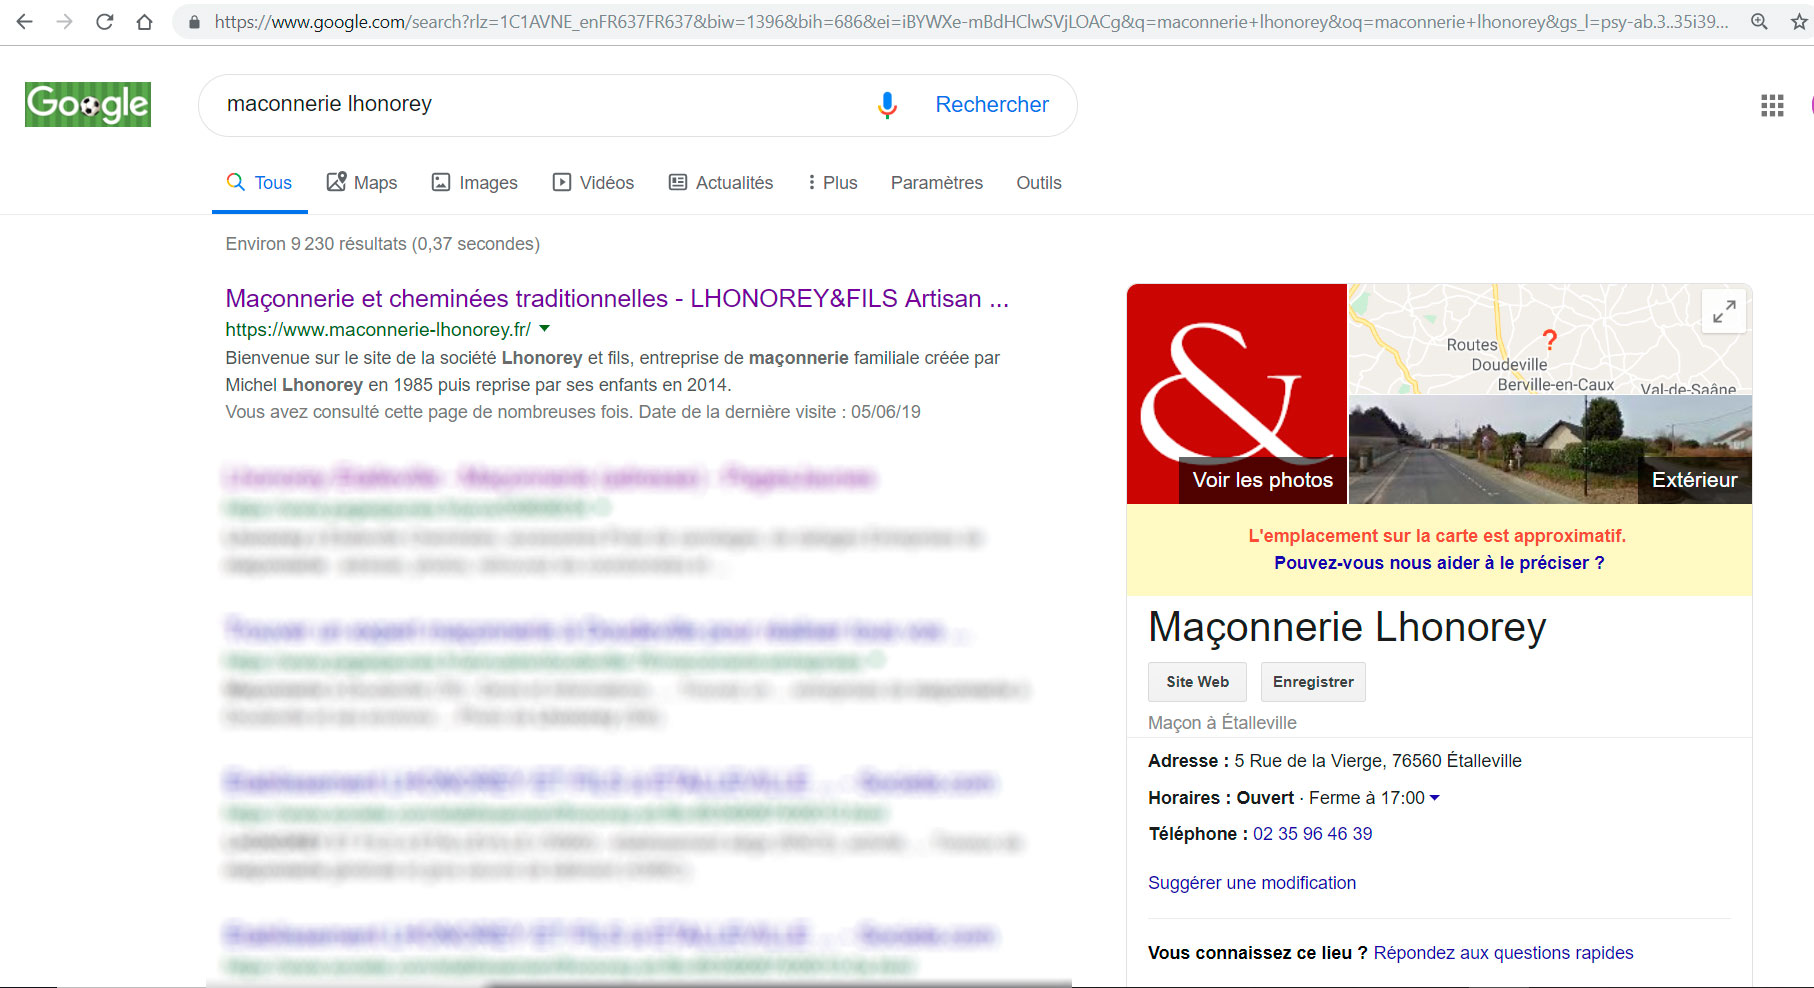Click in the search text field
This screenshot has height=988, width=1814.
point(540,105)
